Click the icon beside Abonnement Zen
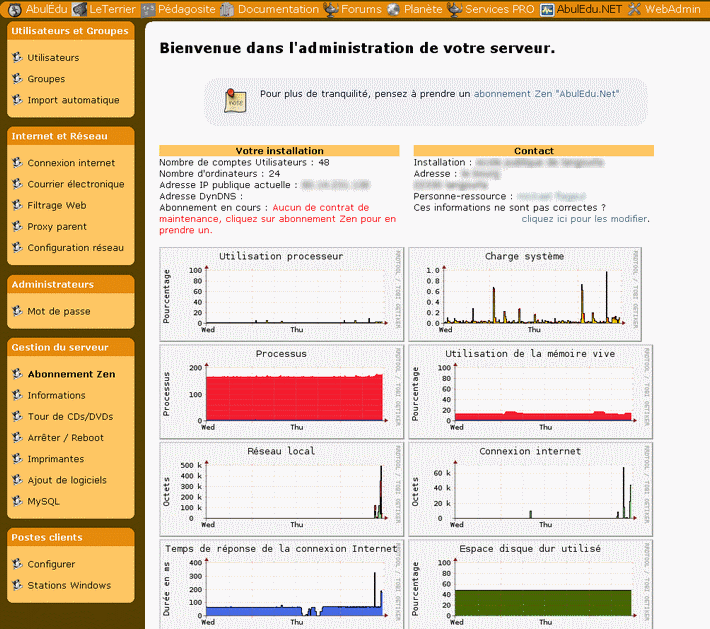The image size is (710, 629). point(17,374)
